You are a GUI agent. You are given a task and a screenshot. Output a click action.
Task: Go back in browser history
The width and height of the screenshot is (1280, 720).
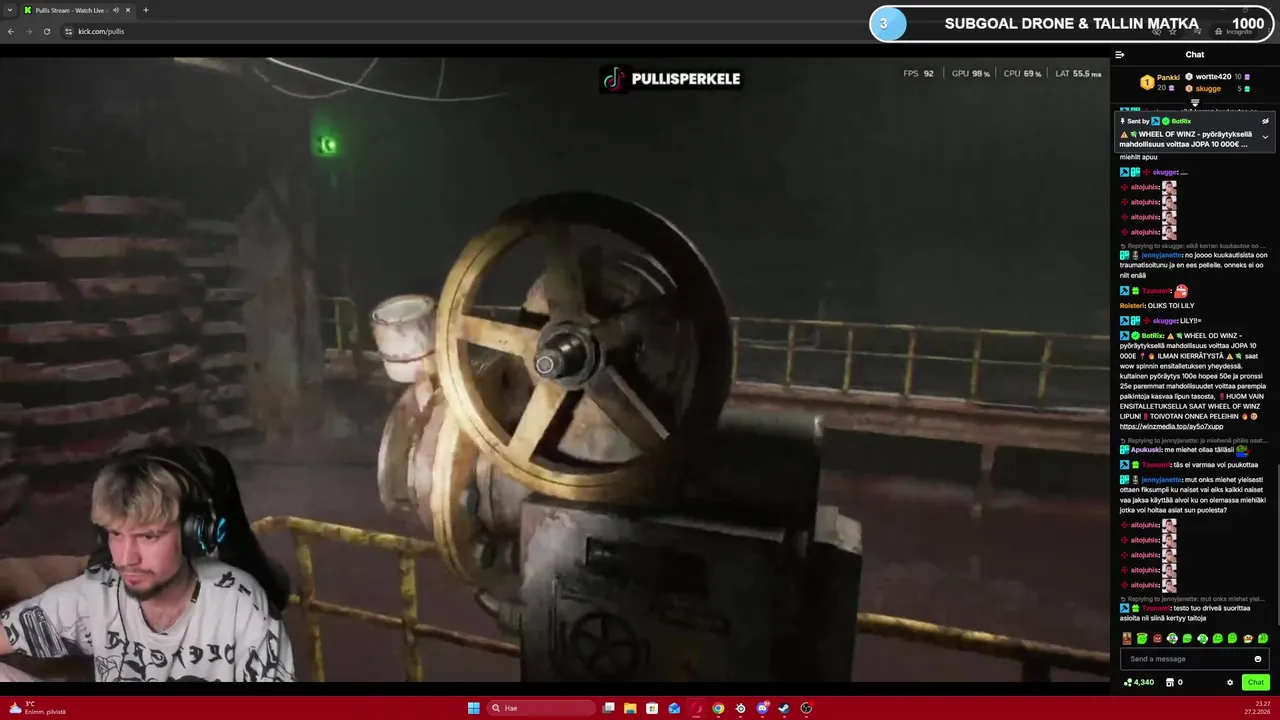[11, 32]
